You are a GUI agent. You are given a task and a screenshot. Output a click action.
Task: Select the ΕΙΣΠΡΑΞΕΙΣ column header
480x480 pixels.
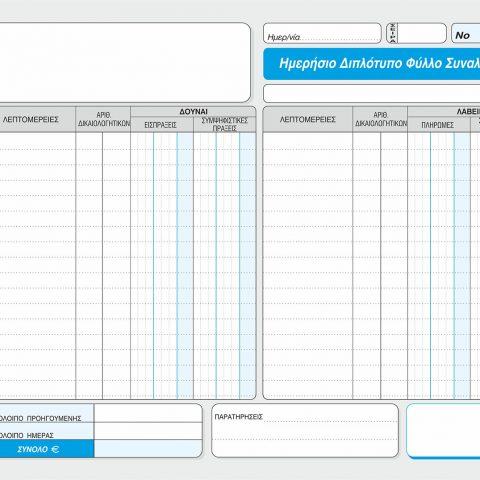(162, 125)
